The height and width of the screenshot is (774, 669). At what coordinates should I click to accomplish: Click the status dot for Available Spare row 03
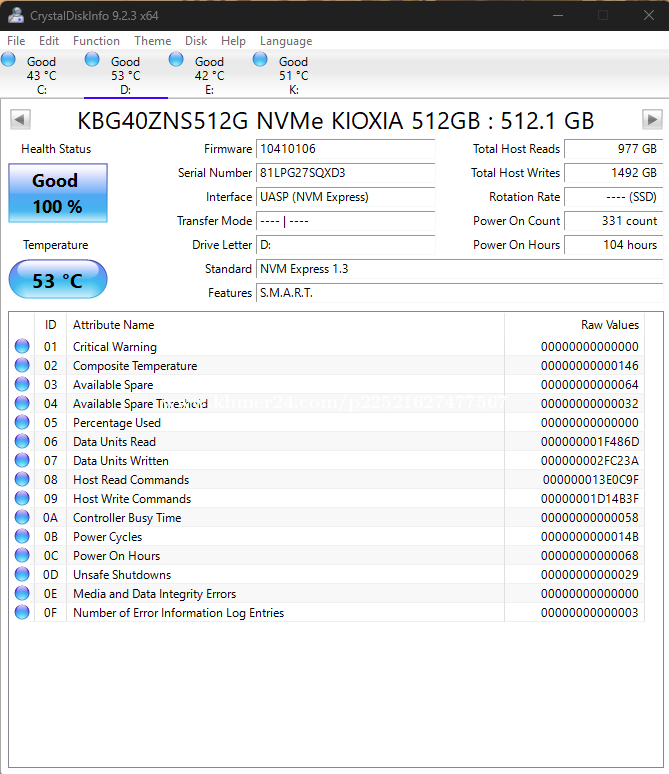(22, 384)
